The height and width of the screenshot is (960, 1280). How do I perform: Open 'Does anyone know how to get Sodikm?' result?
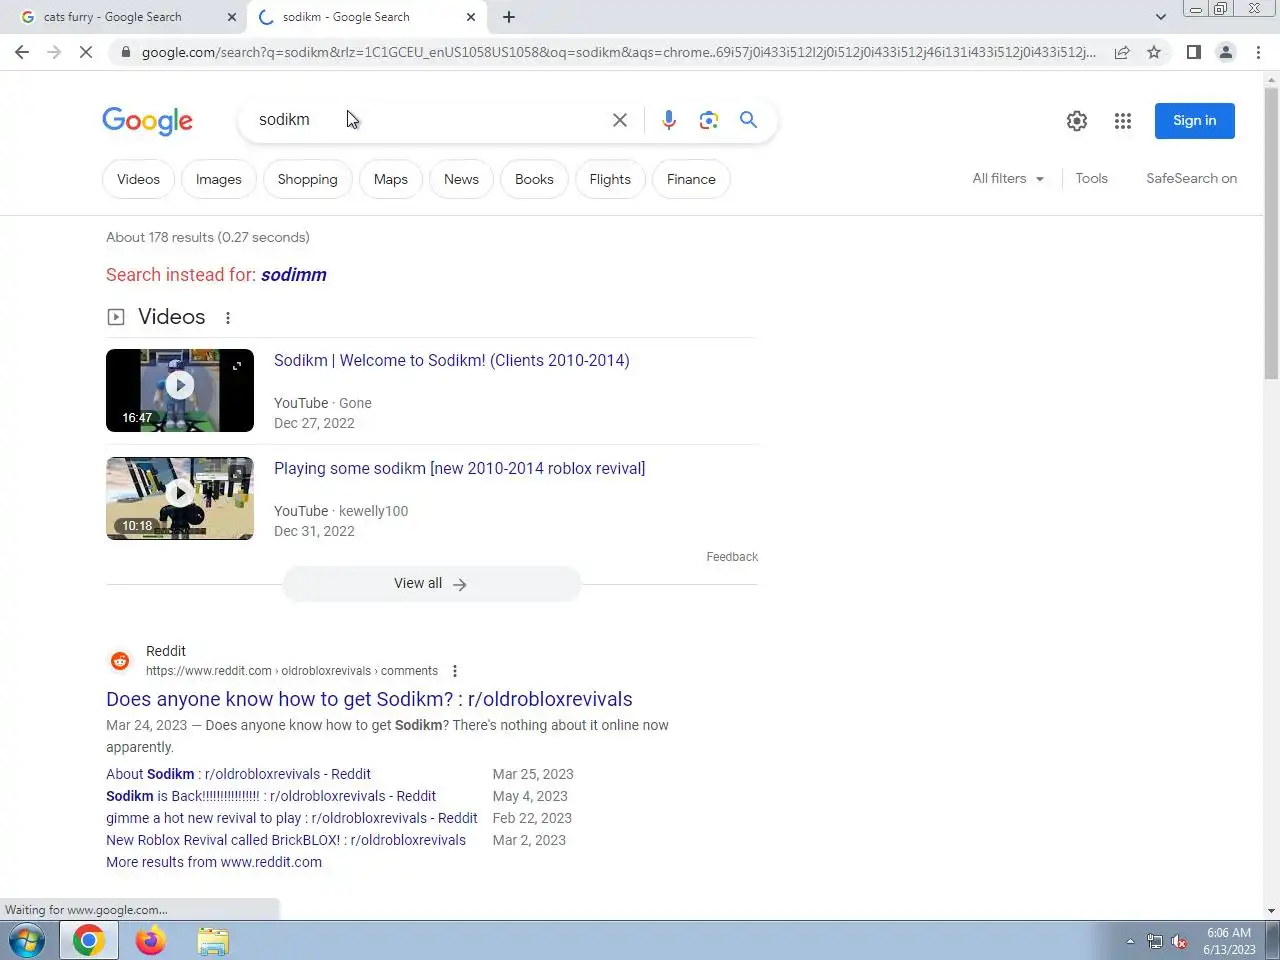pyautogui.click(x=369, y=700)
